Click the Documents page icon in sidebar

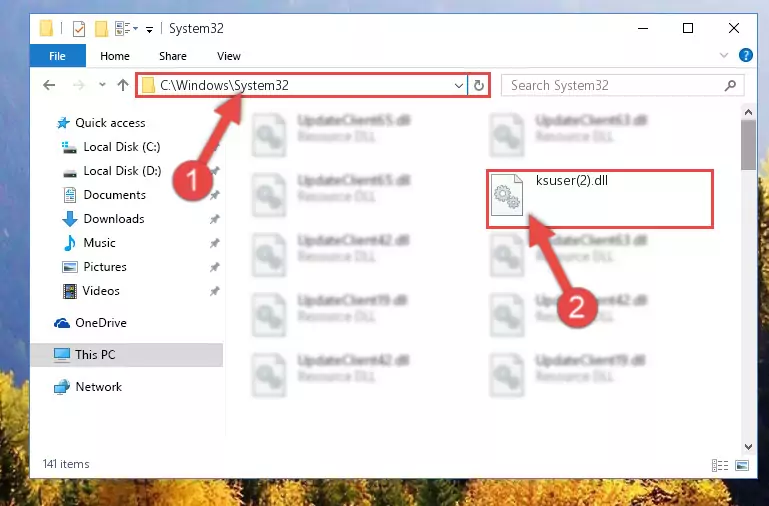[70, 195]
